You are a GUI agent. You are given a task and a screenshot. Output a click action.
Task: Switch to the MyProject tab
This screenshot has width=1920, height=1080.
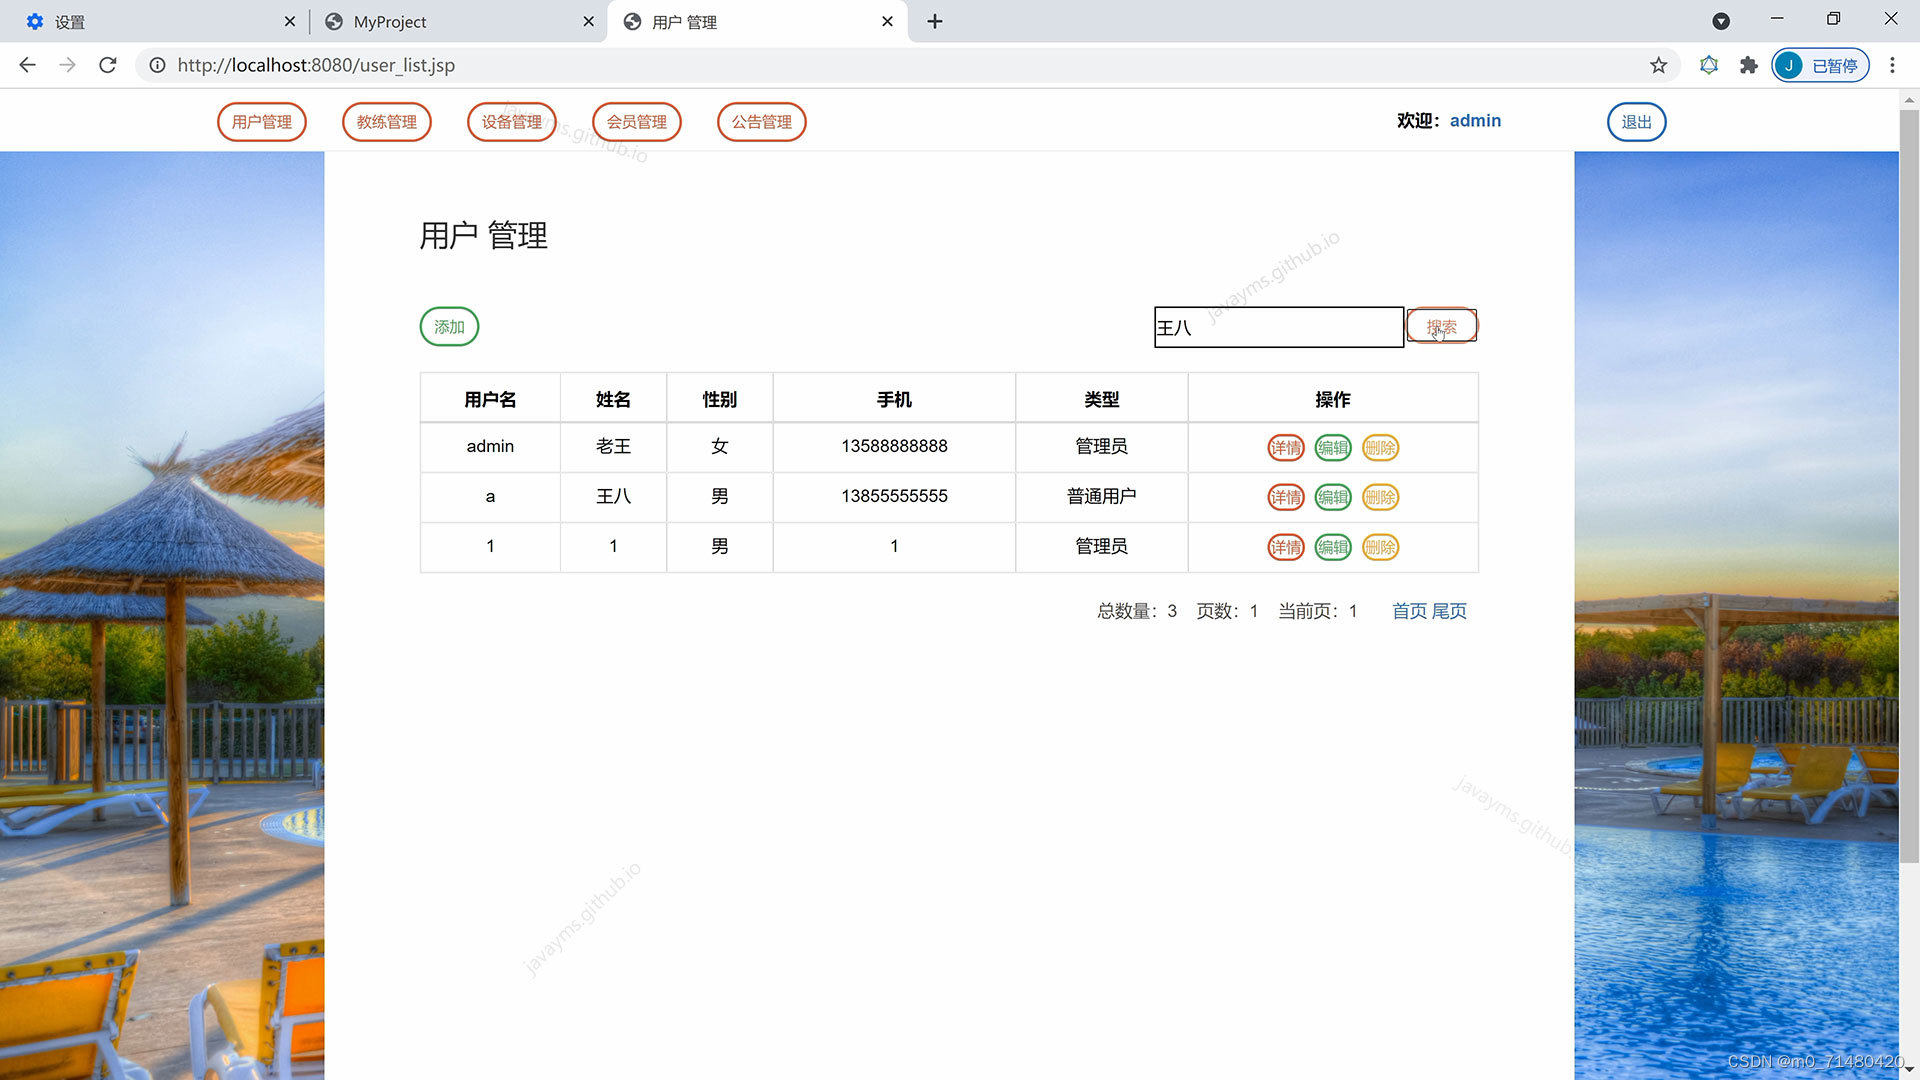(x=458, y=21)
